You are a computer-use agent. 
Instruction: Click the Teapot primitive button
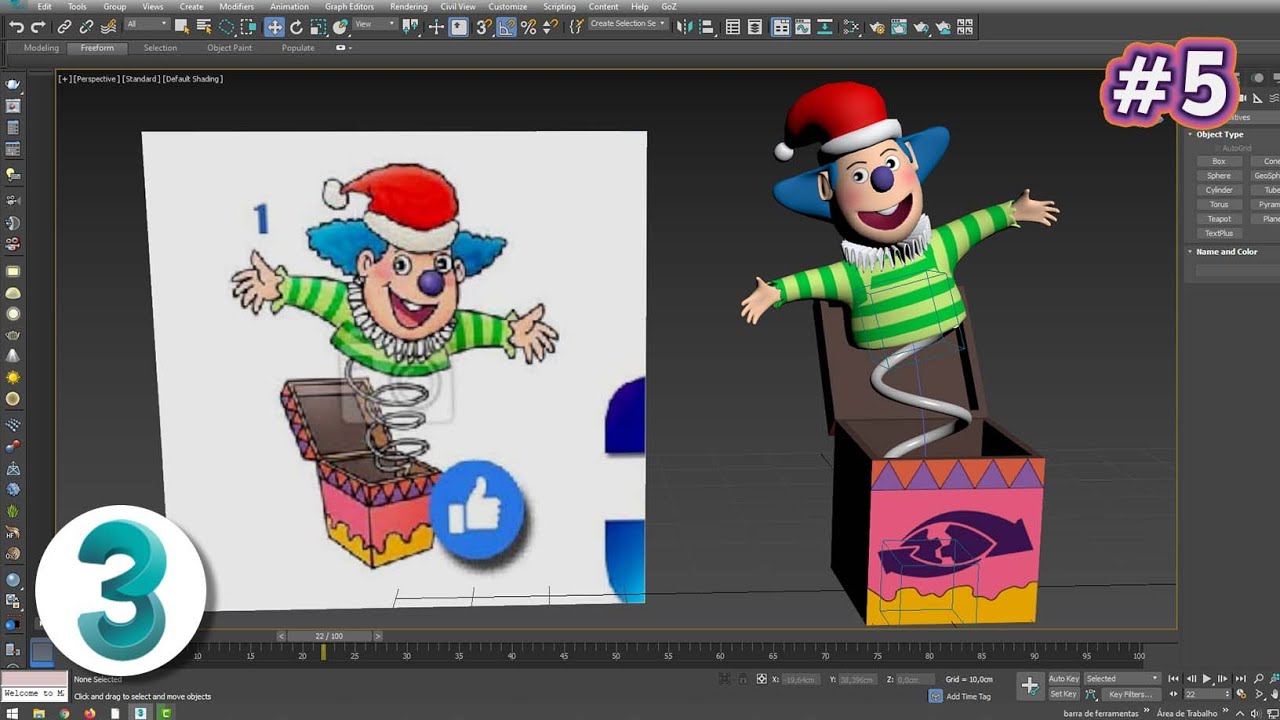1219,219
